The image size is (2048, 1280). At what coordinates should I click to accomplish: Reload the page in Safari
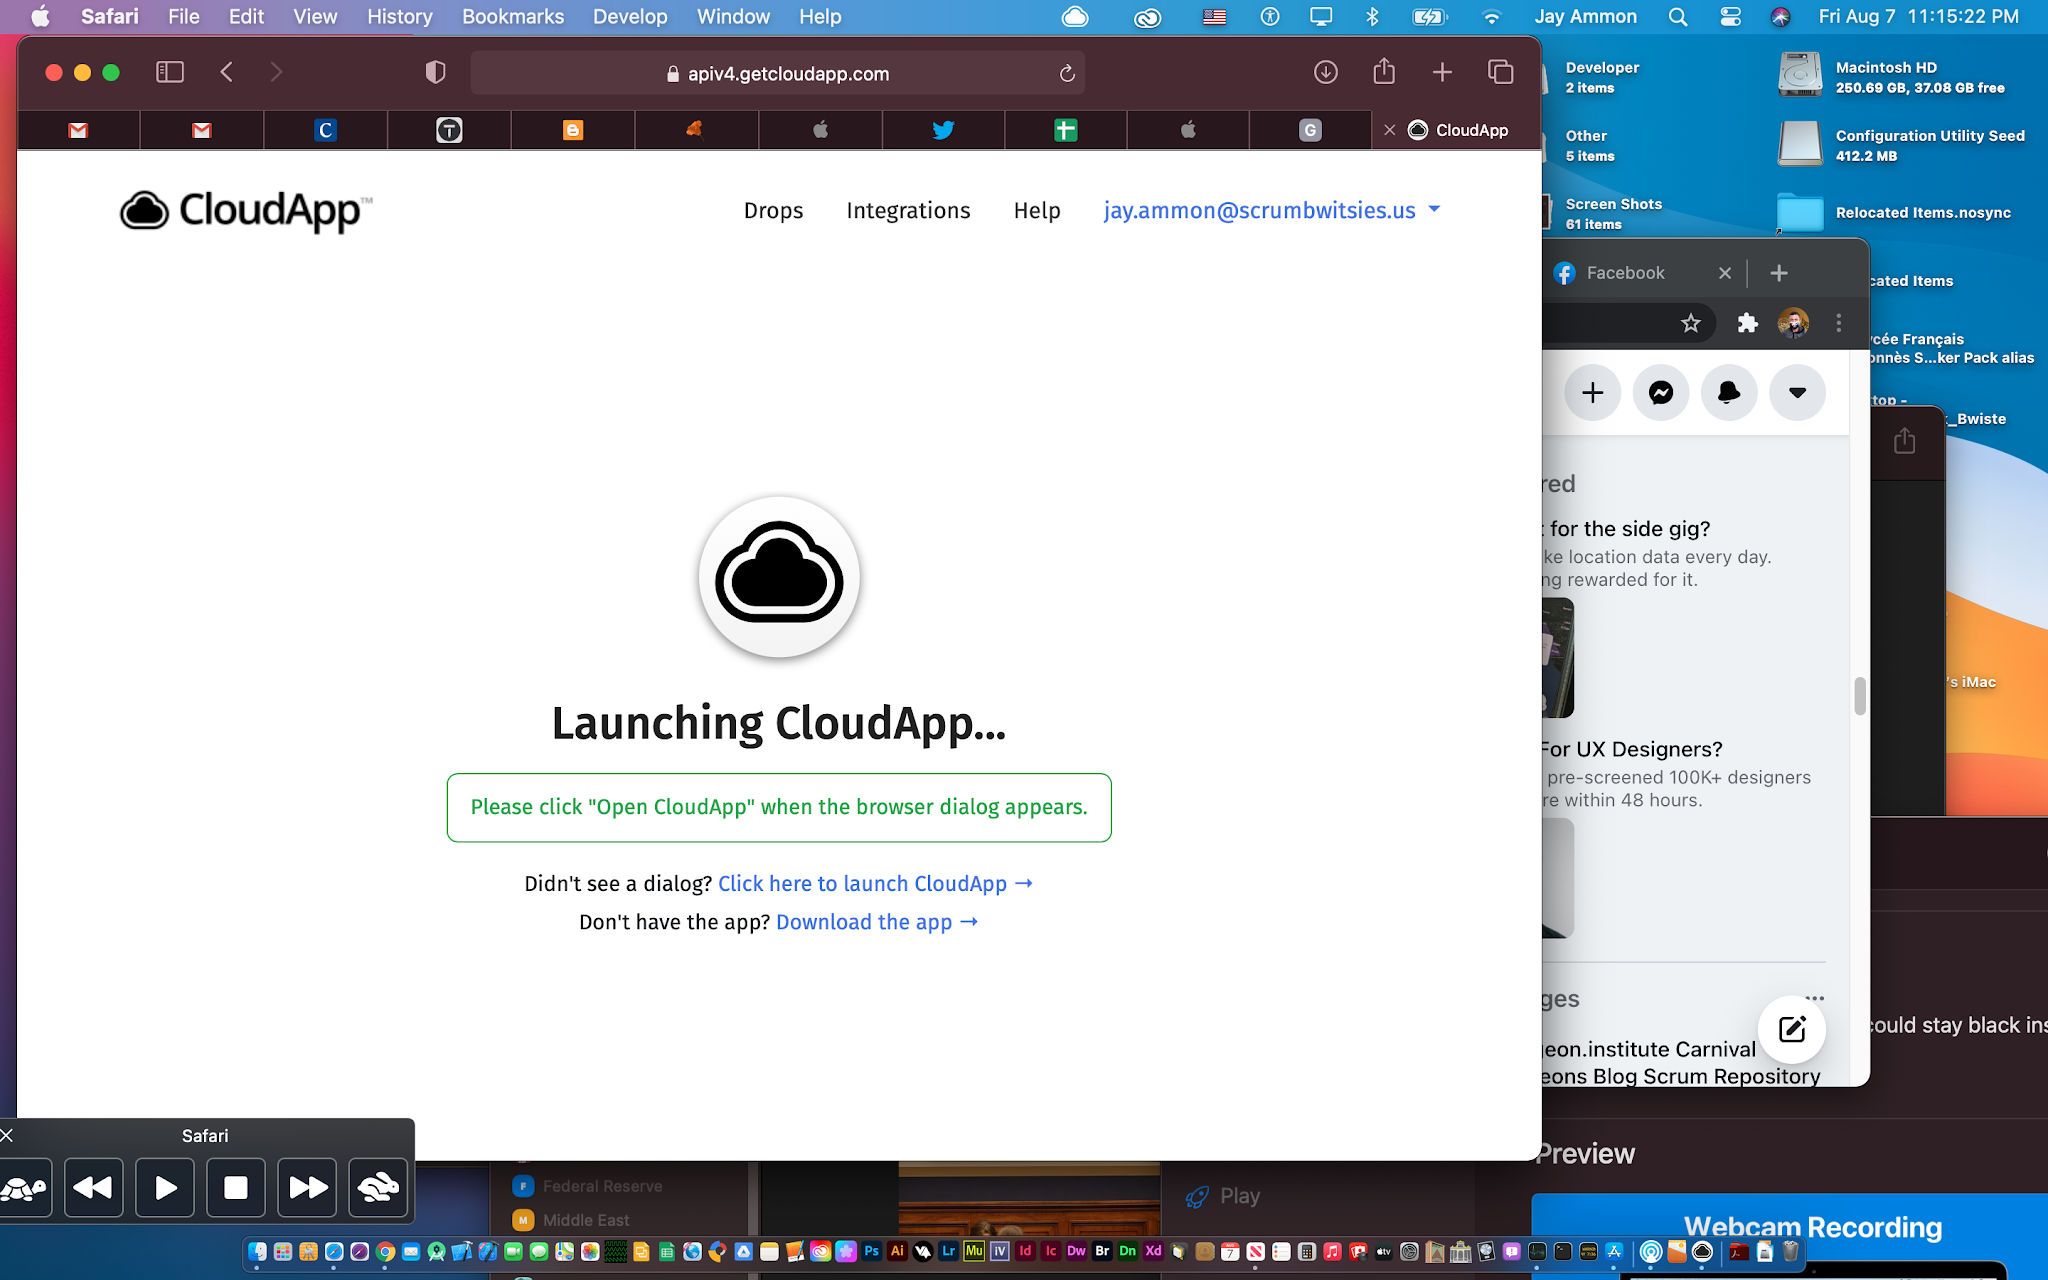[1067, 73]
